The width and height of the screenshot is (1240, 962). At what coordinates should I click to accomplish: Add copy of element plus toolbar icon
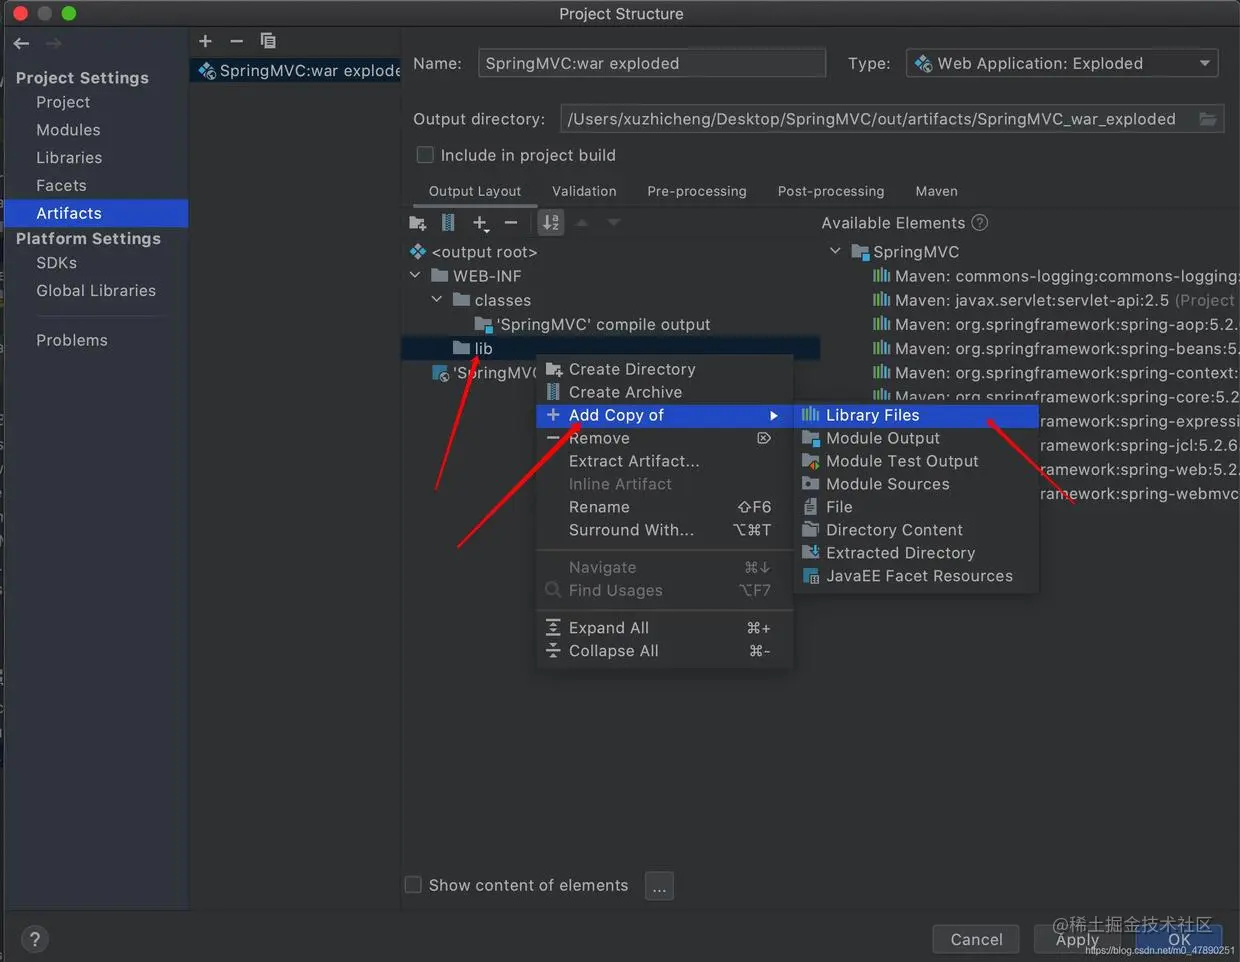(481, 223)
